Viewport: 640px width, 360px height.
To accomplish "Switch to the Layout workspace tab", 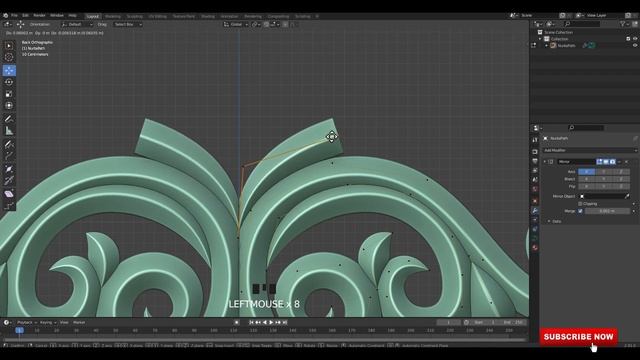I will [x=93, y=16].
